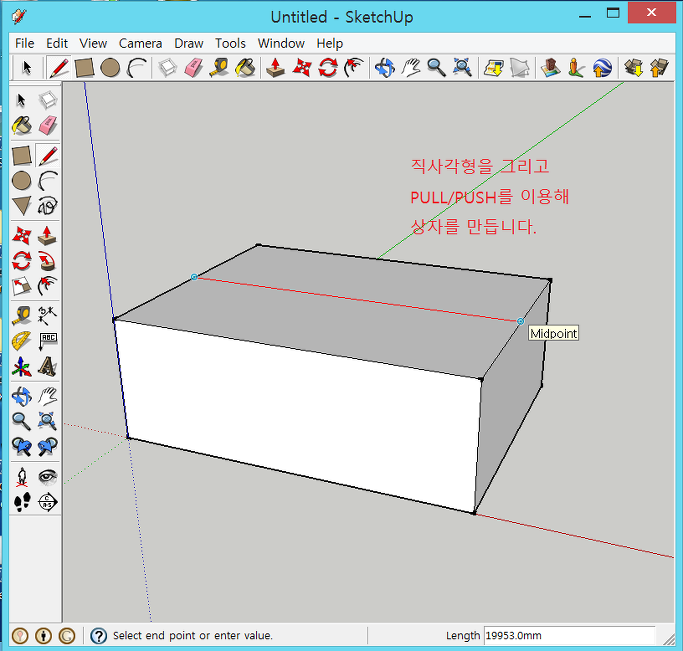Select the Follow Me tool in the left toolbar

(x=47, y=261)
